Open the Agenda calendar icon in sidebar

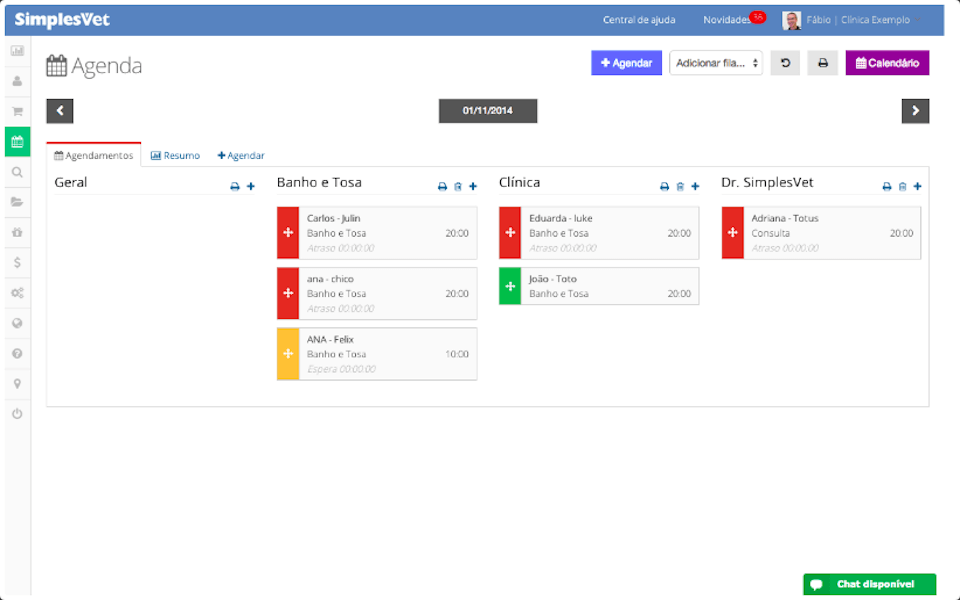(16, 141)
